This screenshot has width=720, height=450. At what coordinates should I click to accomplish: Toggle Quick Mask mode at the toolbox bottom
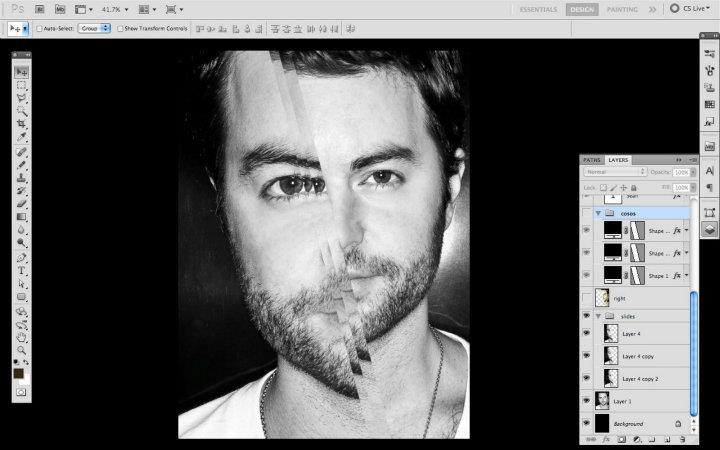coord(21,392)
